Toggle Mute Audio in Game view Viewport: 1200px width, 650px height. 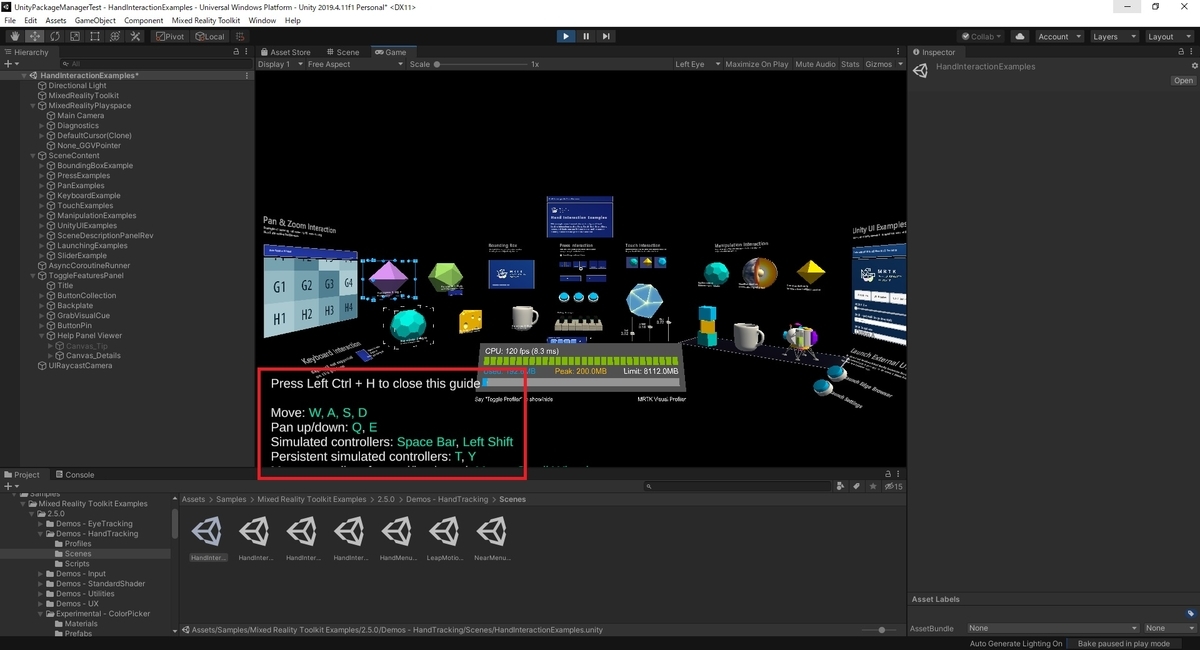click(x=815, y=64)
